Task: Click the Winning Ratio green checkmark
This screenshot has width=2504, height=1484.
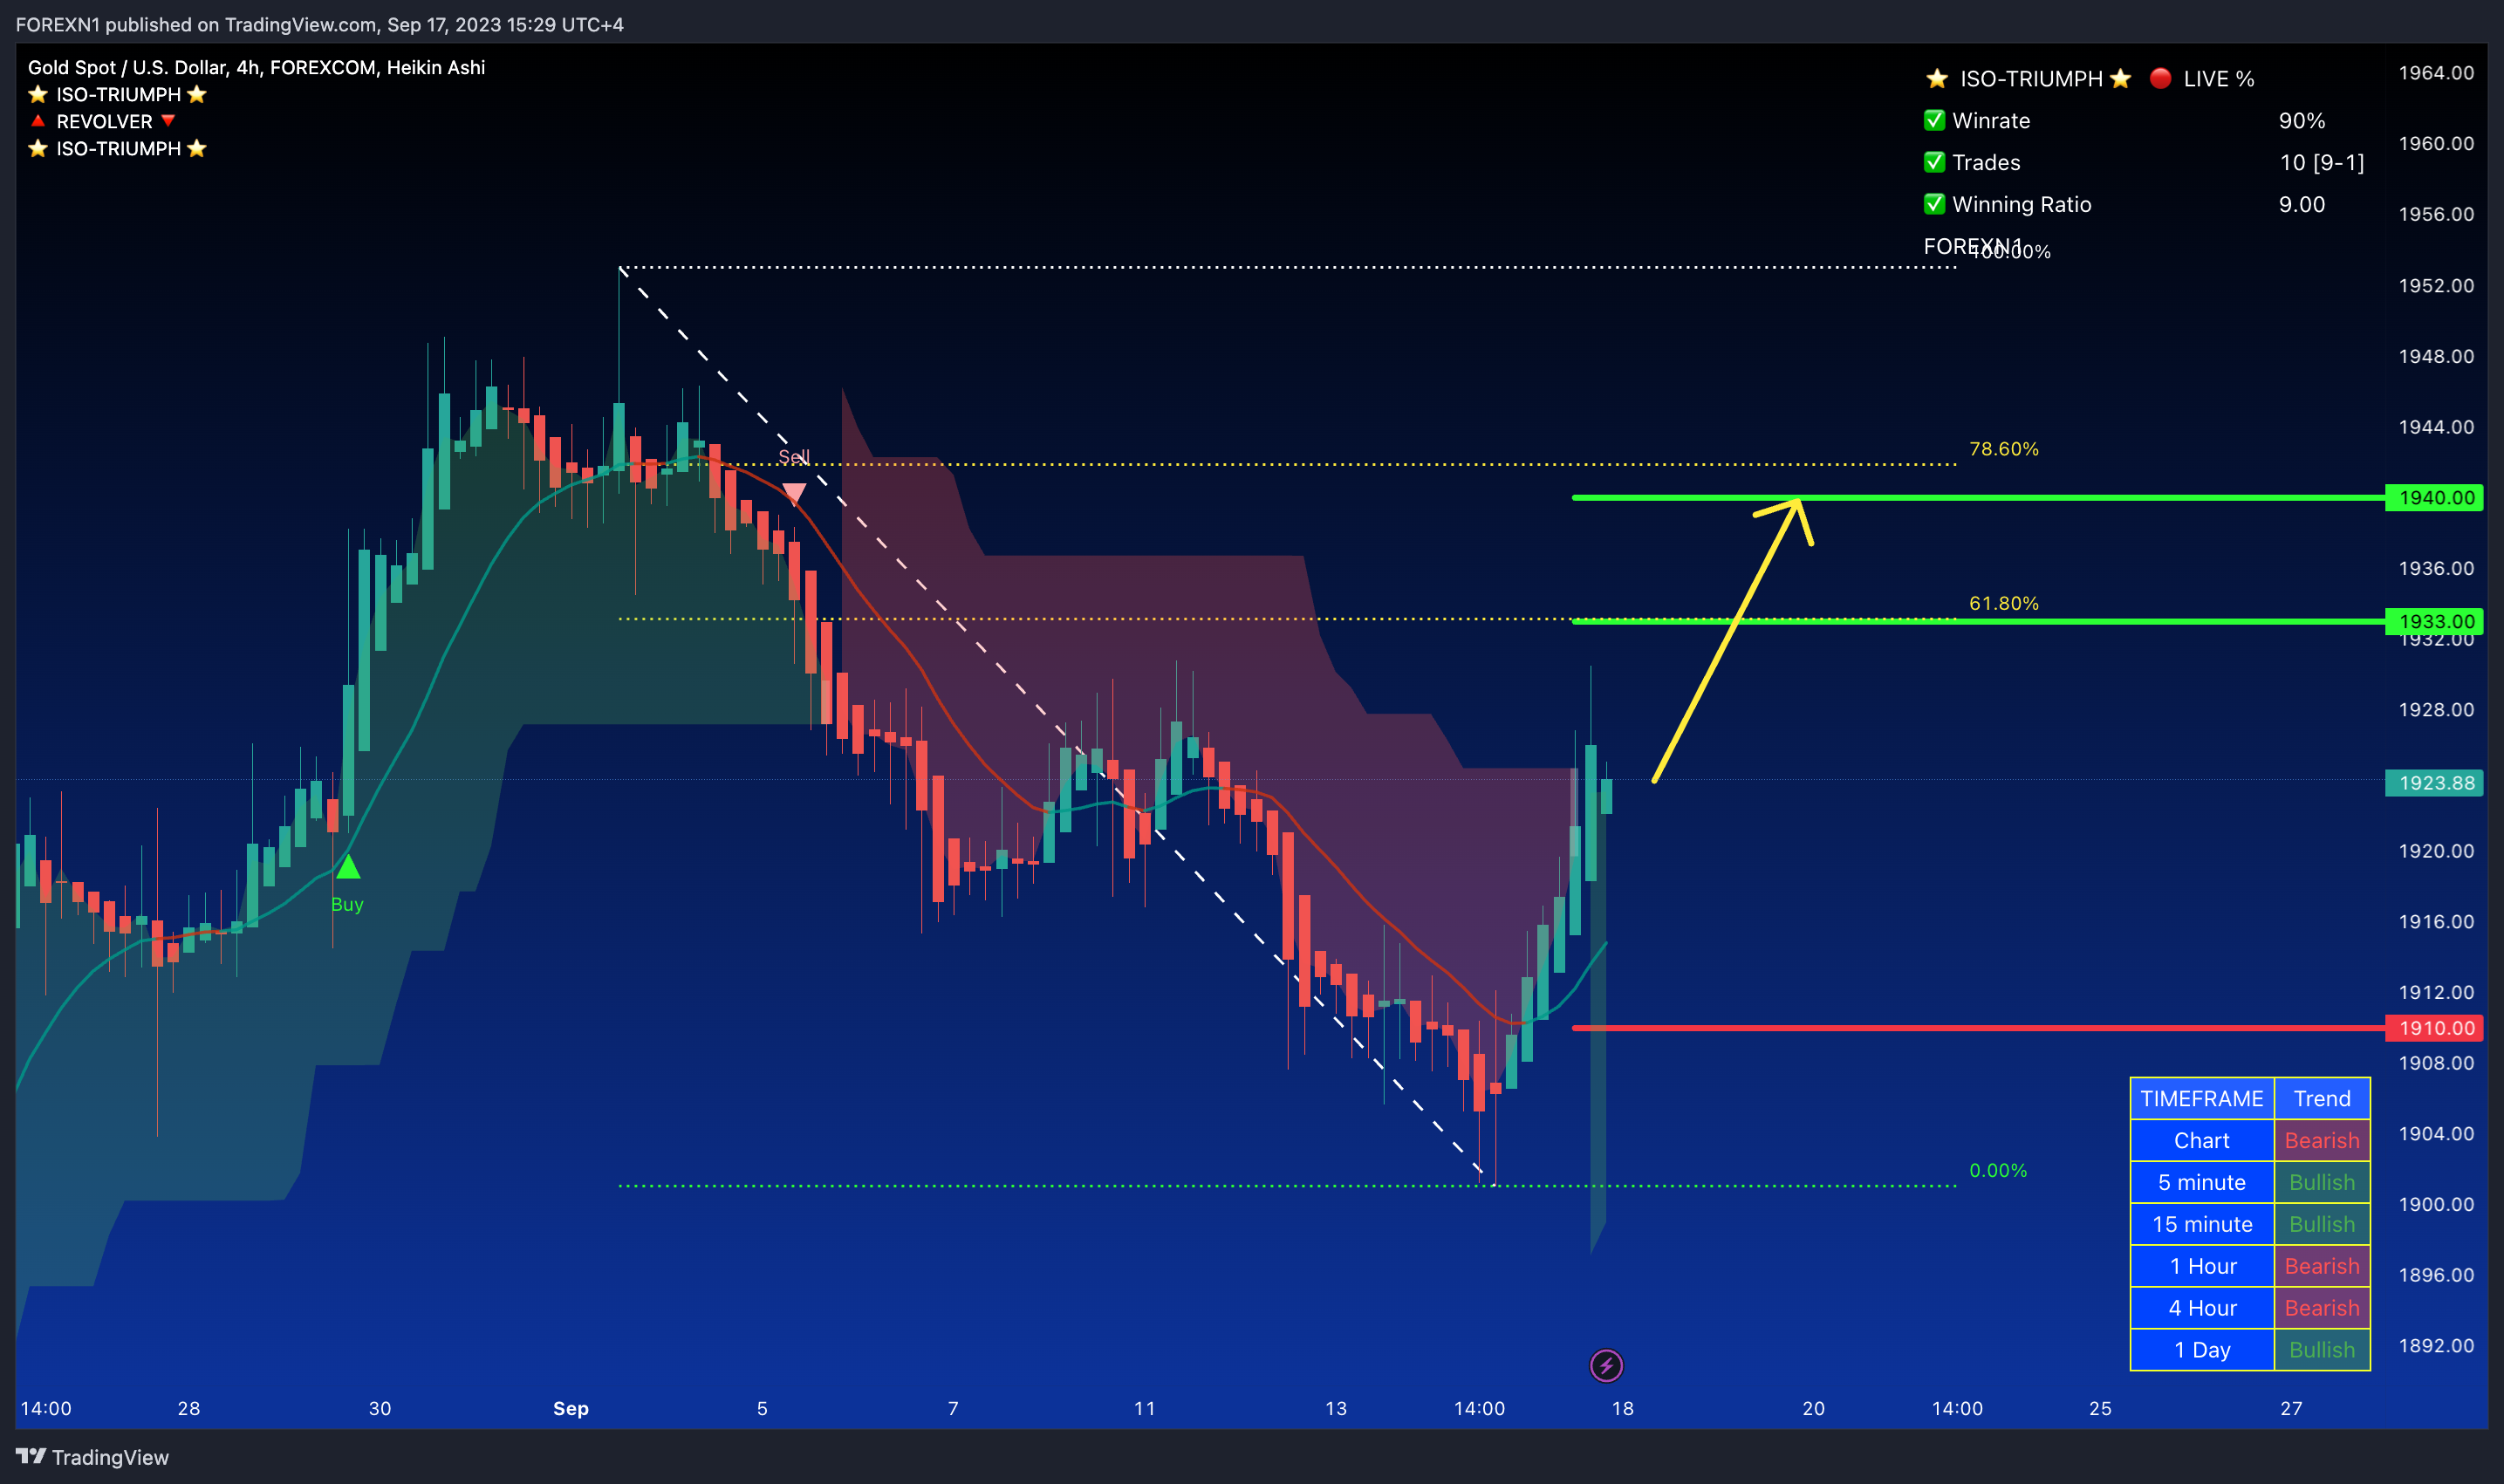Action: [x=1934, y=204]
